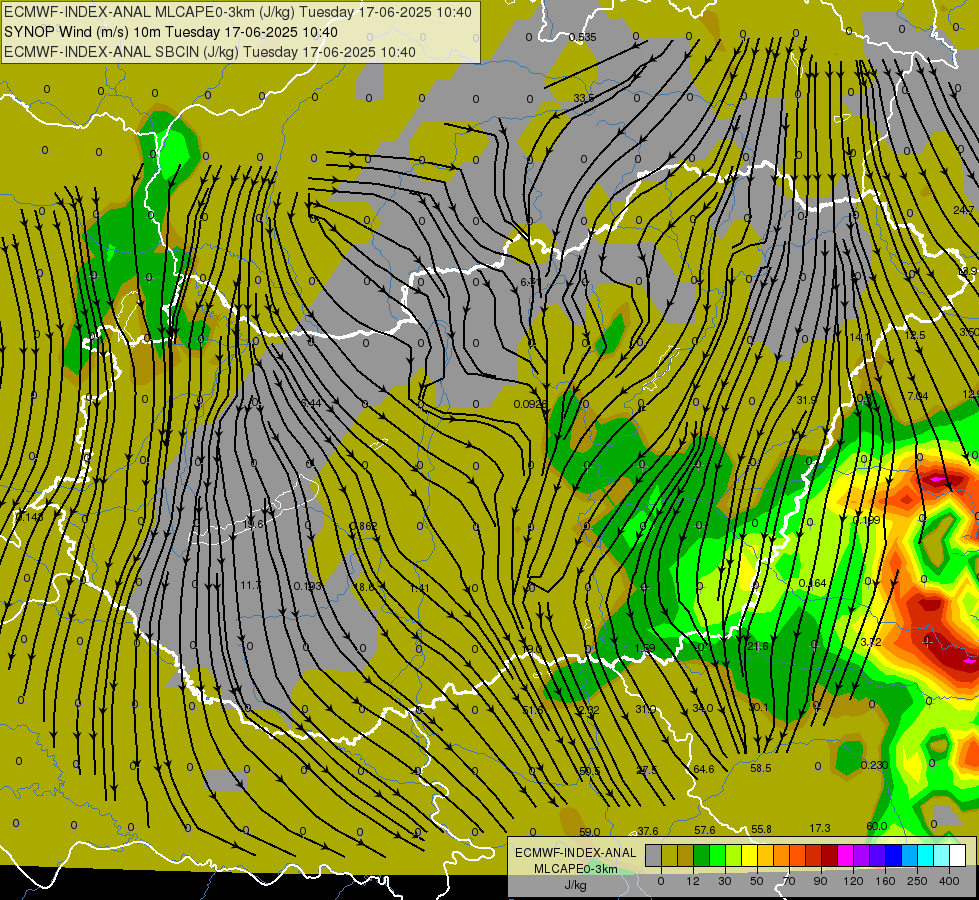The height and width of the screenshot is (900, 979).
Task: Click the 90 tick label on legend scale
Action: [x=820, y=881]
